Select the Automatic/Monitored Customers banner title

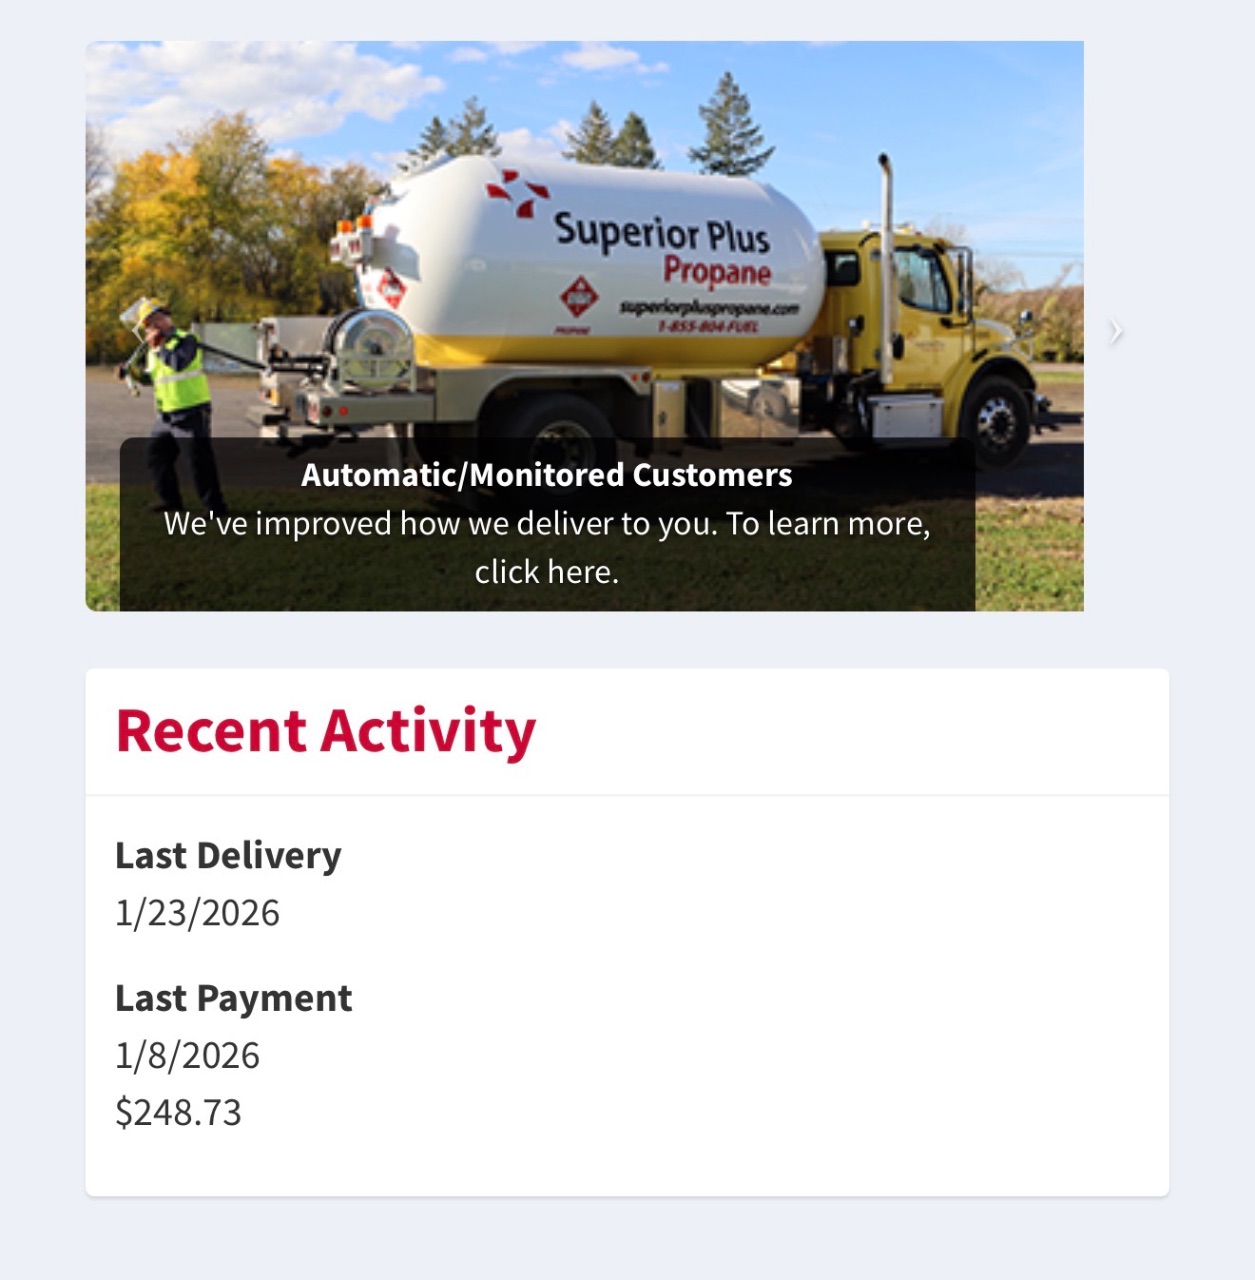coord(546,475)
